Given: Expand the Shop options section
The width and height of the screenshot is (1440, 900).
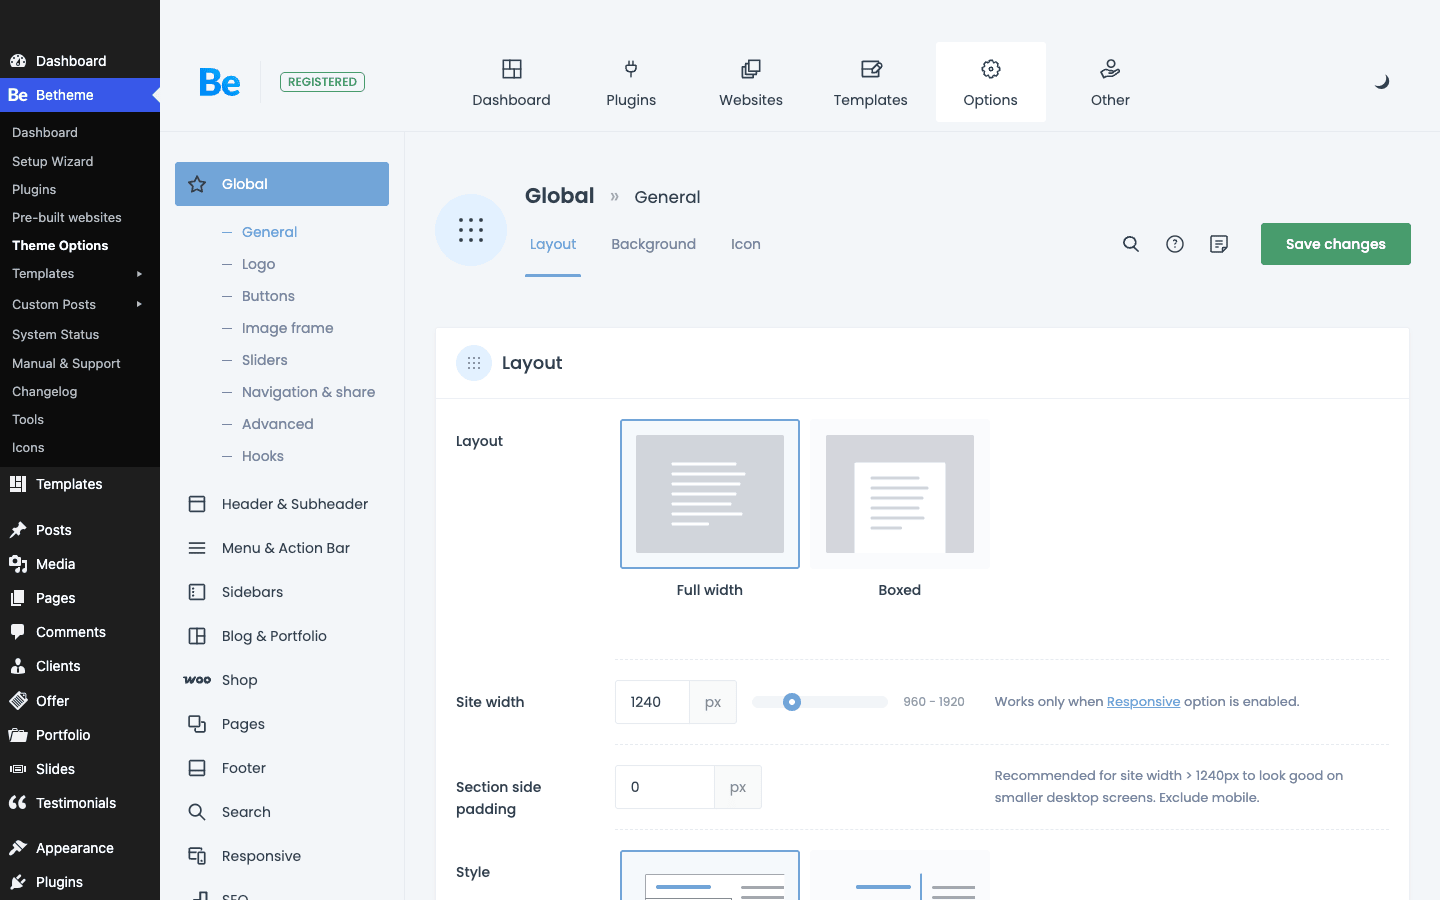Looking at the screenshot, I should pyautogui.click(x=282, y=680).
